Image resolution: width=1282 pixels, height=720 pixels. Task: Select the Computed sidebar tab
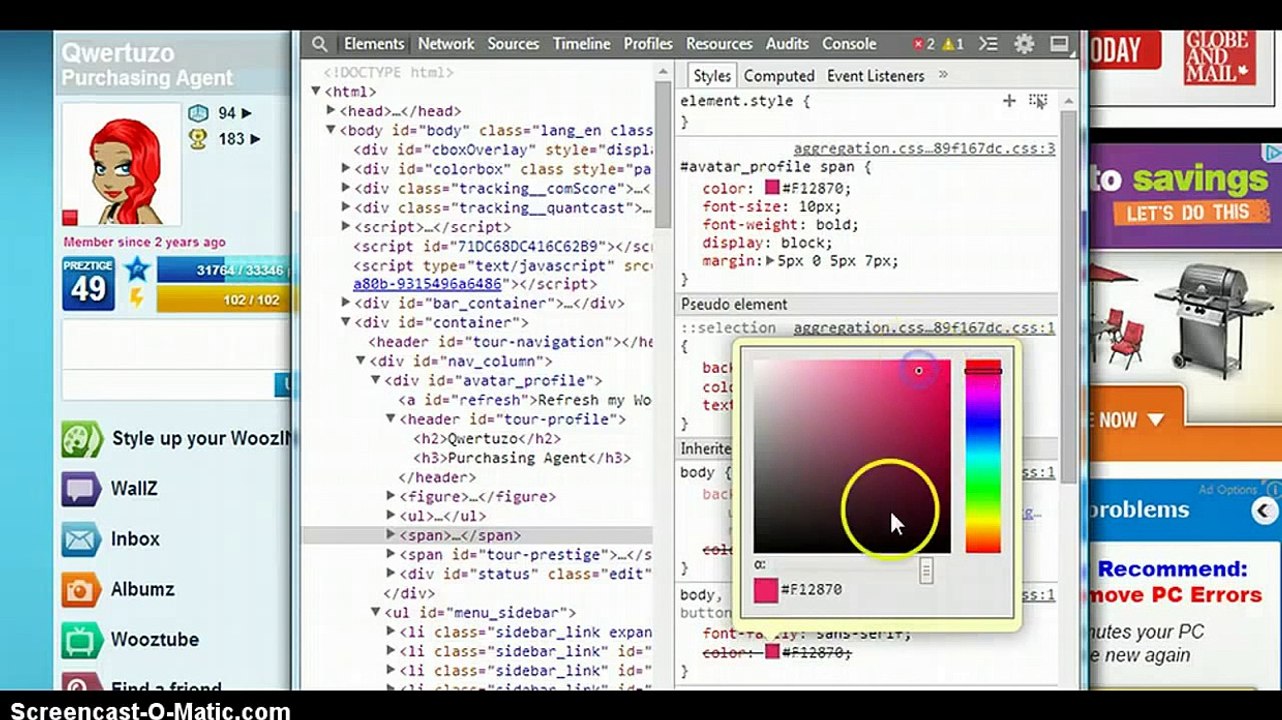point(779,76)
